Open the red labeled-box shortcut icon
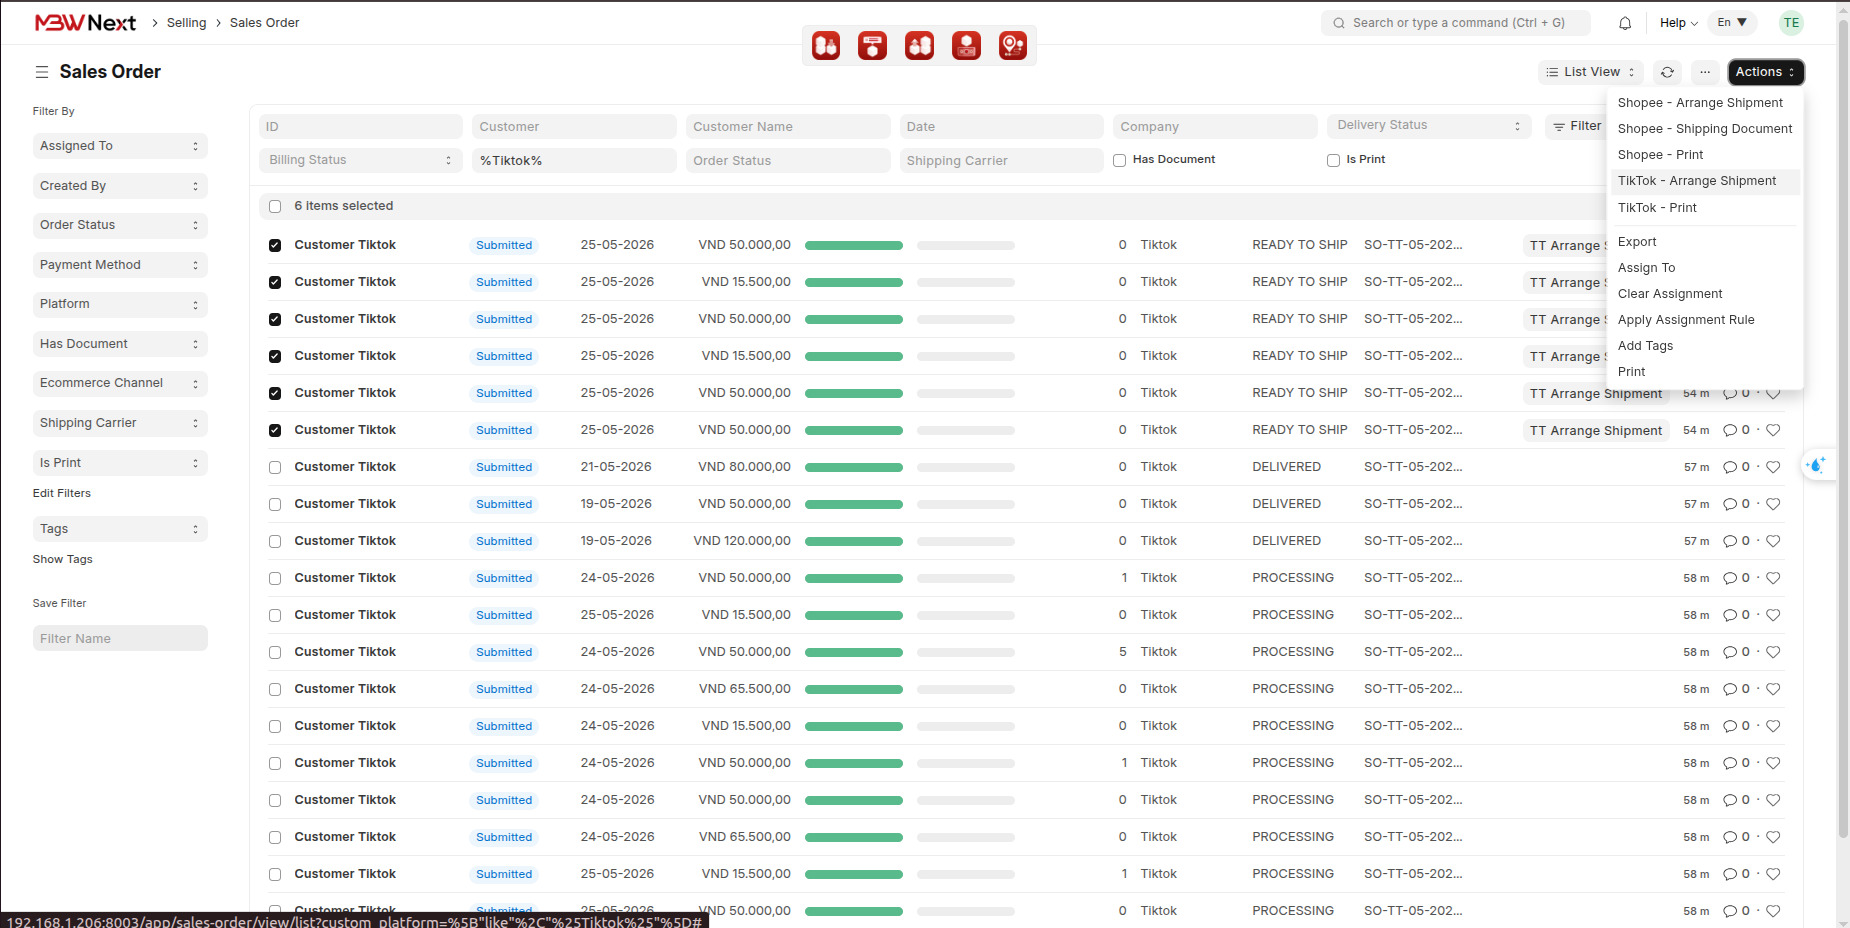The width and height of the screenshot is (1850, 928). [x=873, y=46]
